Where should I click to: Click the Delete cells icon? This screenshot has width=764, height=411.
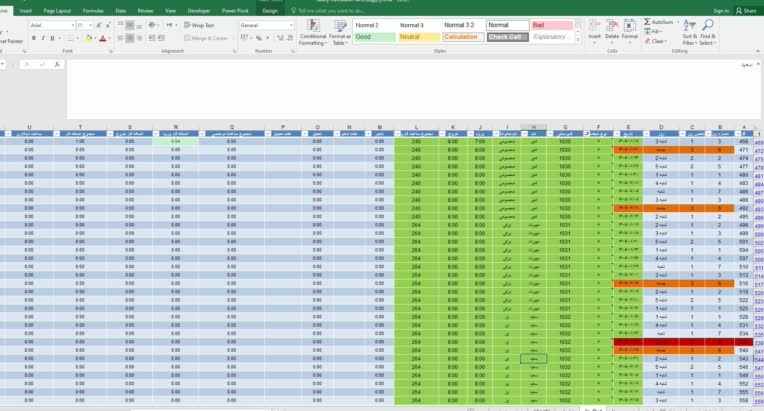point(611,30)
